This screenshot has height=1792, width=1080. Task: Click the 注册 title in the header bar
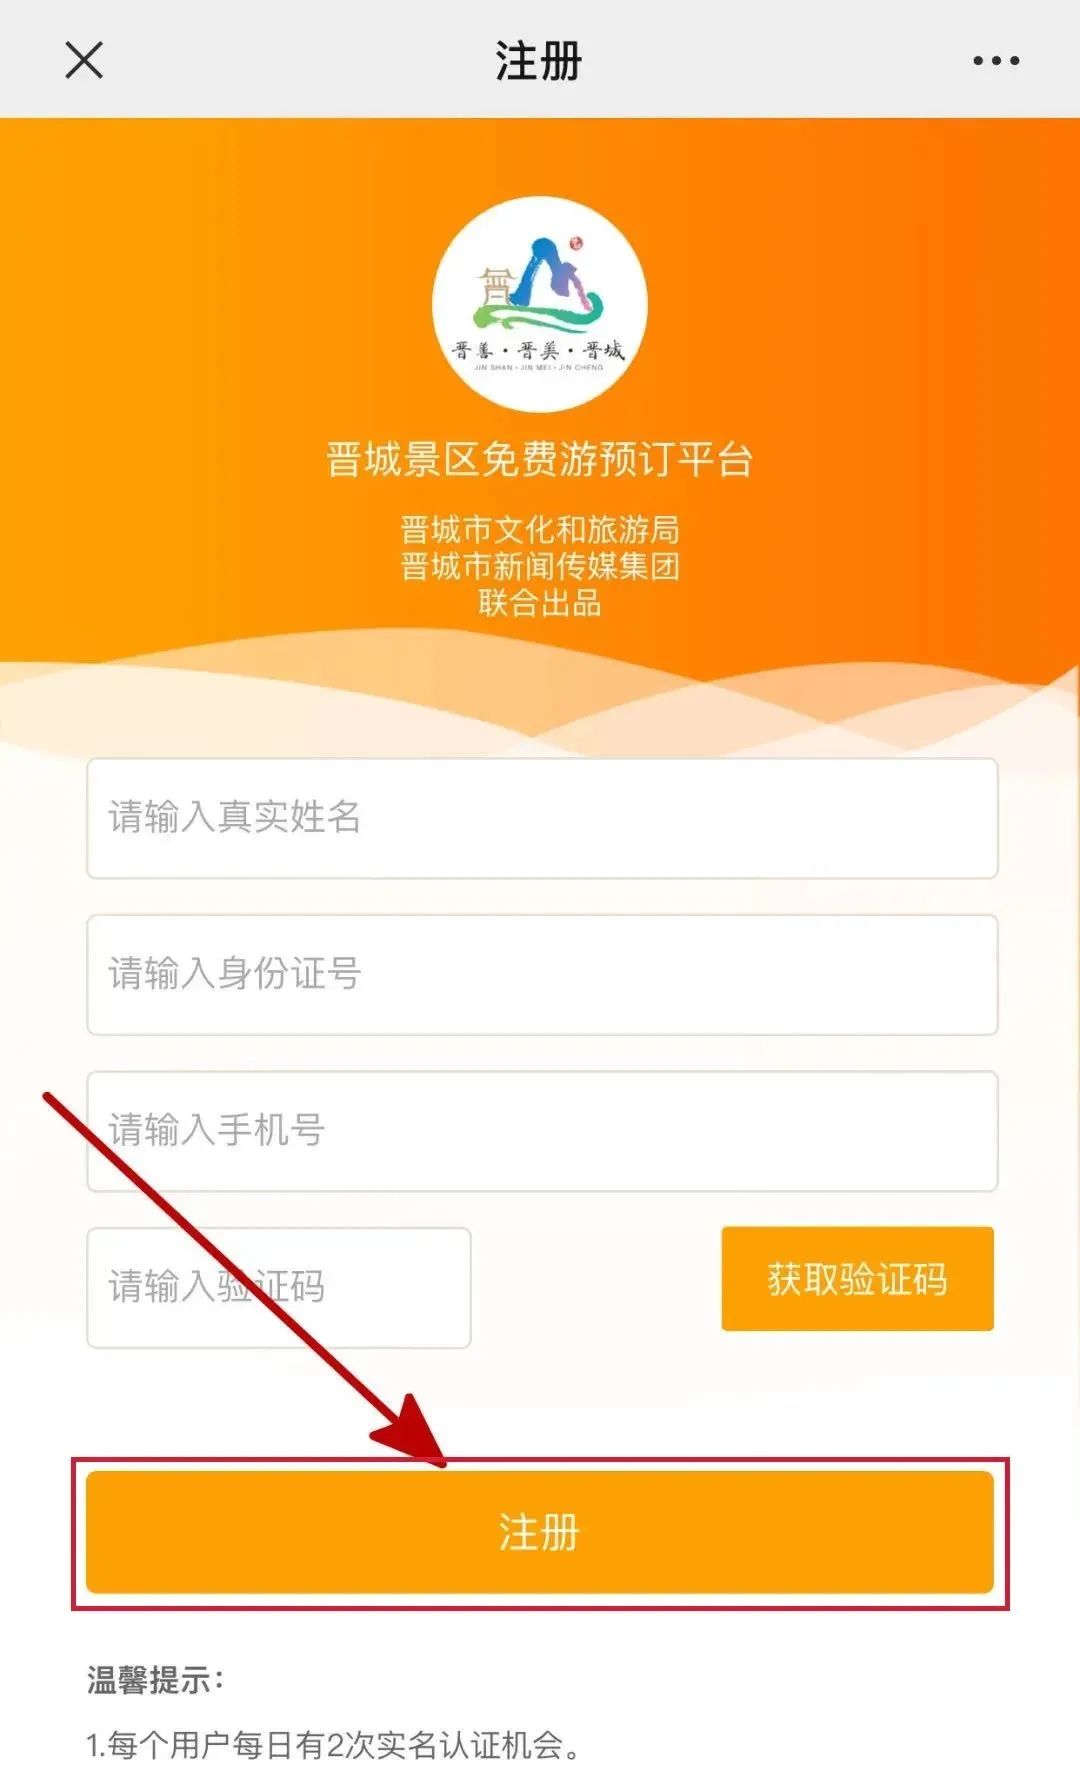pos(539,61)
